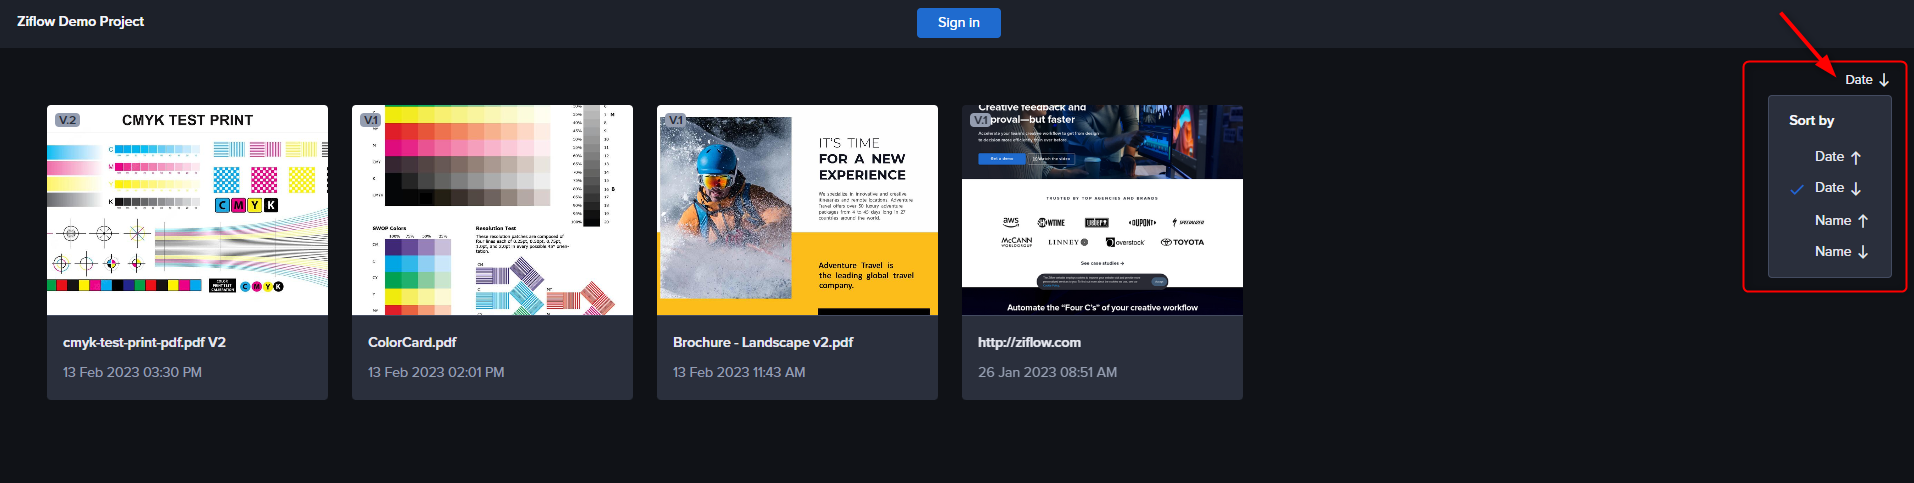Screen dimensions: 1914x483
Task: Click the down arrow icon beside Date header
Action: click(x=1884, y=80)
